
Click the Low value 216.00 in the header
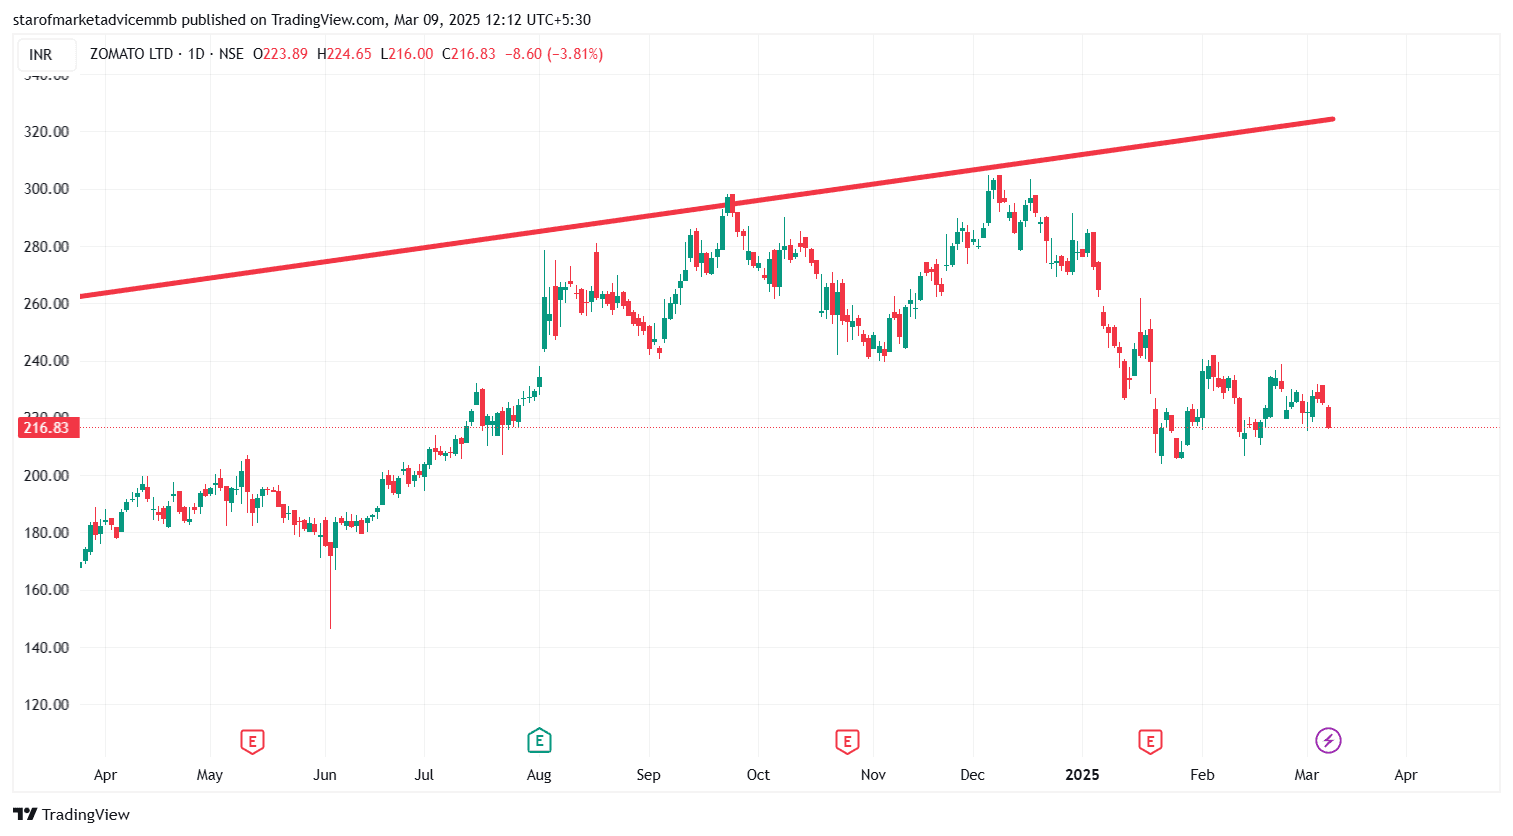click(x=411, y=54)
